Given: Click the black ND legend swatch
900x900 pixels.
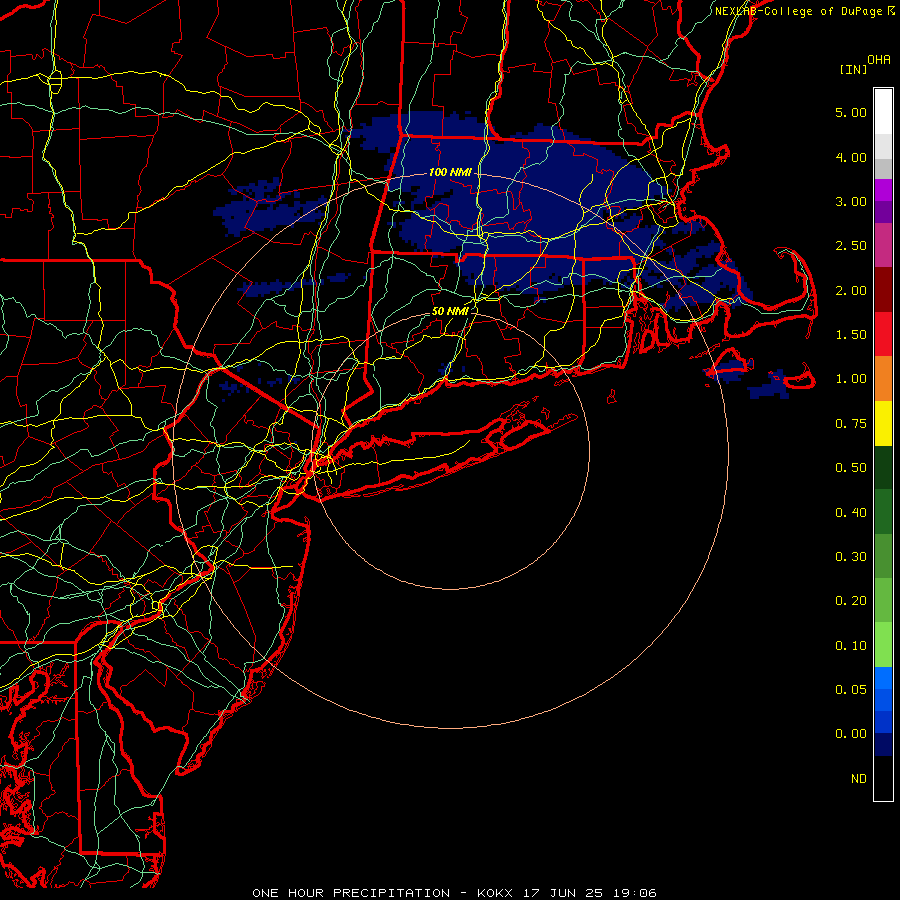Looking at the screenshot, I should 883,778.
